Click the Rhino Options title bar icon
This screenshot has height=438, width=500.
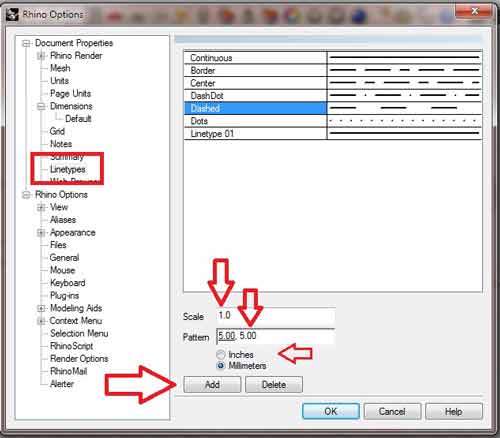12,15
